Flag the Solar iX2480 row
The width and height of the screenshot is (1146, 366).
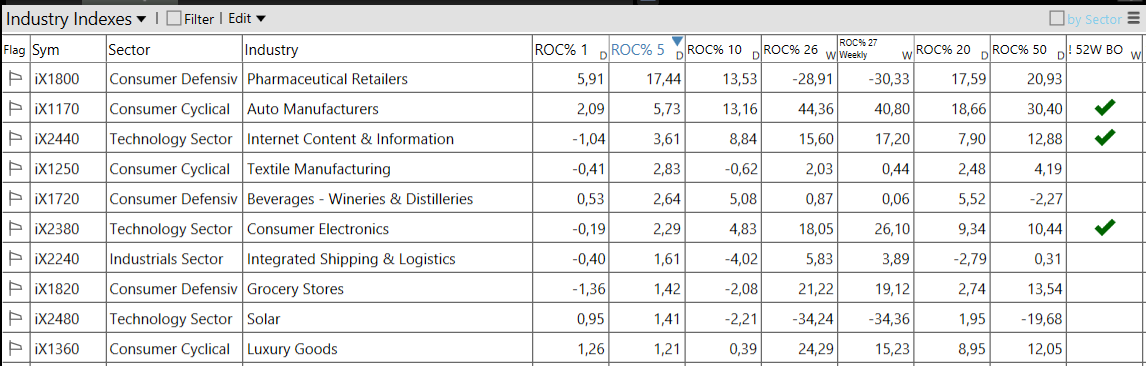coord(15,319)
